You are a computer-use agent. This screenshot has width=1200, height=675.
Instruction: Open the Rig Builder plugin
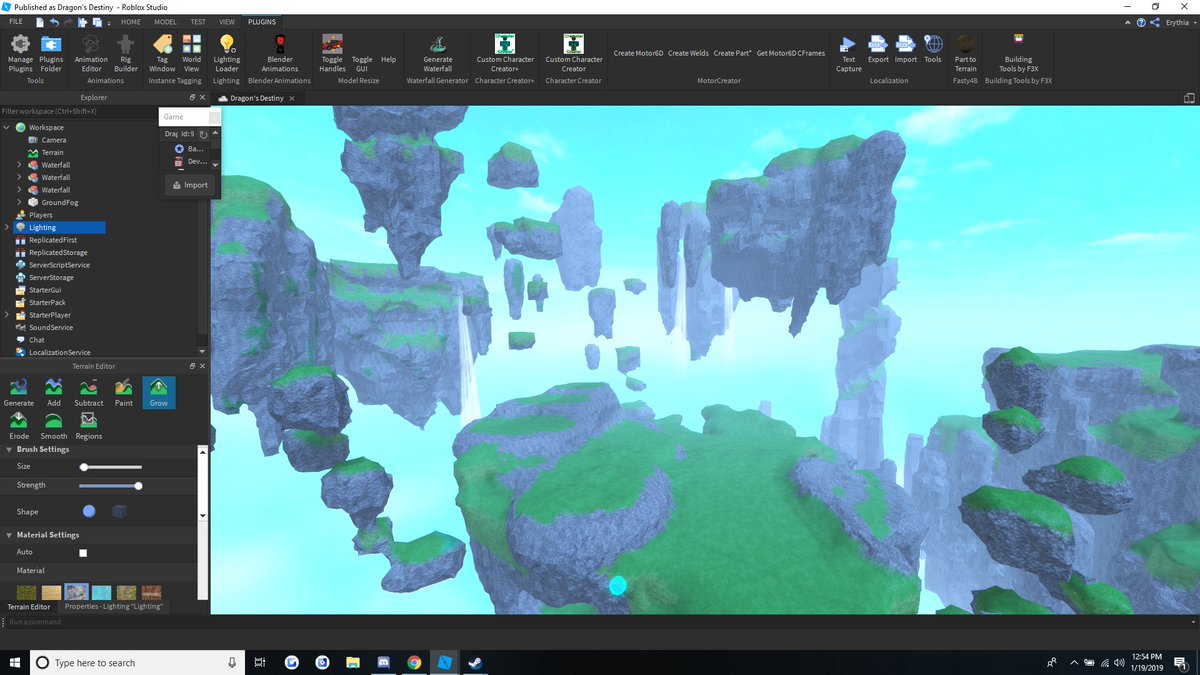(125, 53)
